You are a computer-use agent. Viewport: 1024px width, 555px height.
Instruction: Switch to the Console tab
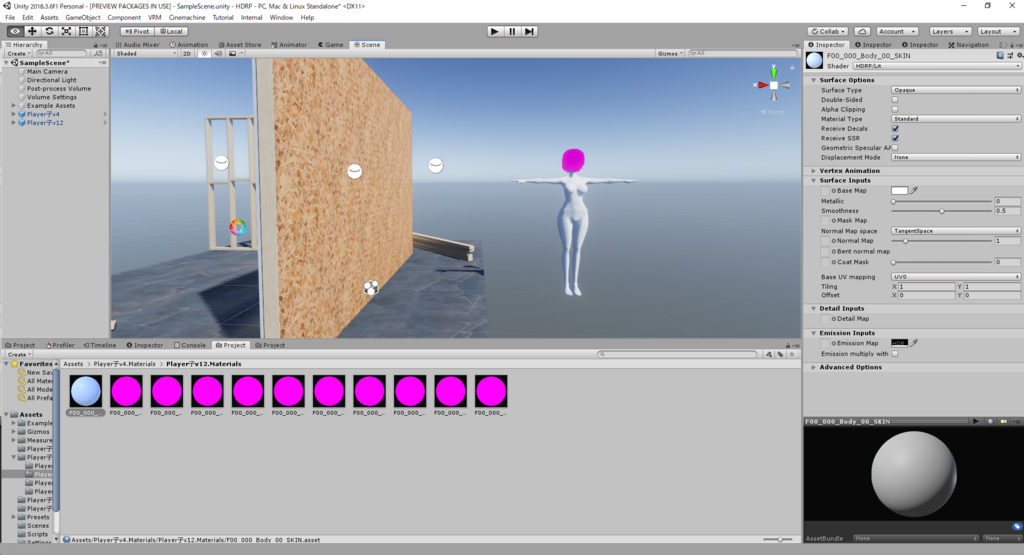(189, 345)
